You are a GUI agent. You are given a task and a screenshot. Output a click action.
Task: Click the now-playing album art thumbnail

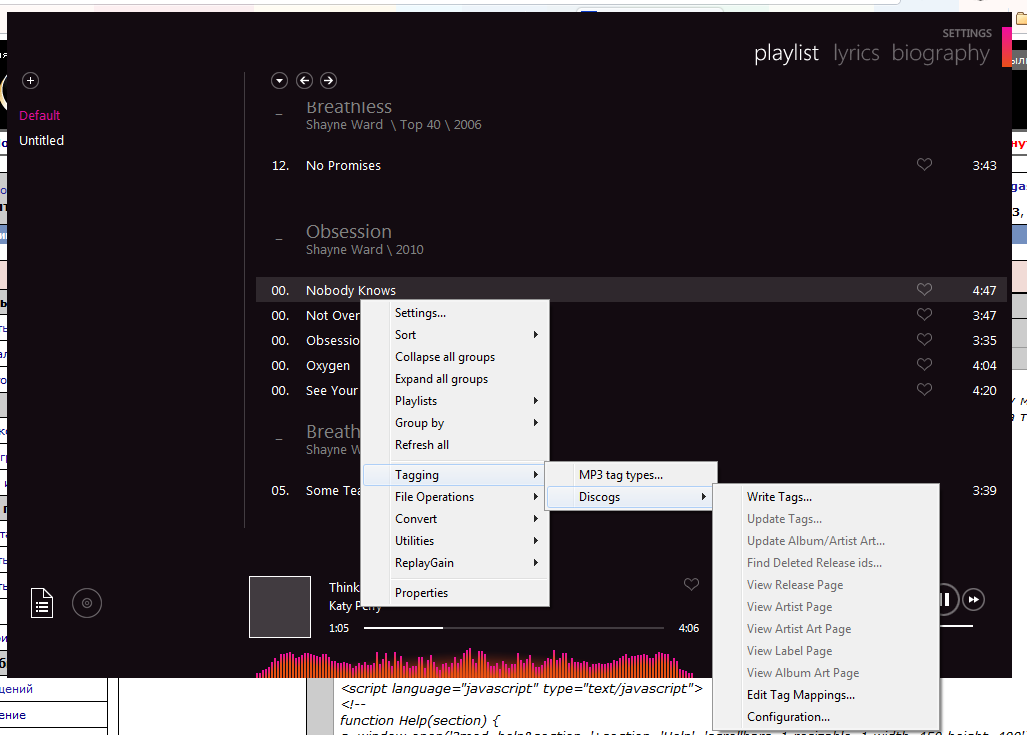click(280, 607)
